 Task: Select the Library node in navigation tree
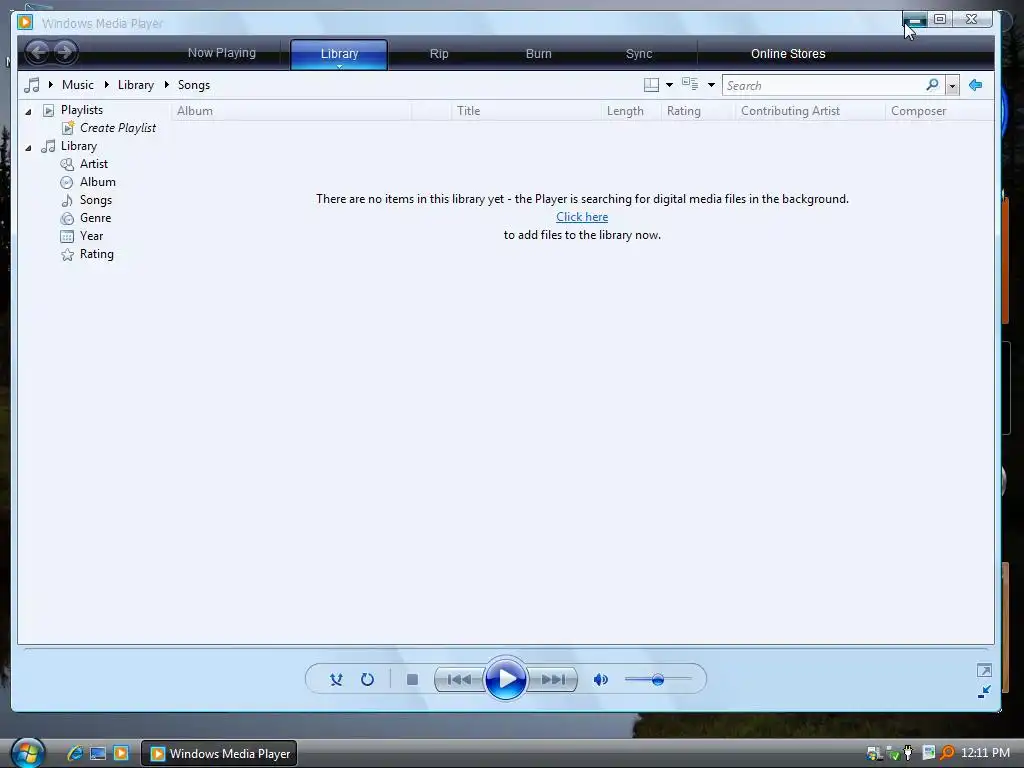tap(78, 146)
